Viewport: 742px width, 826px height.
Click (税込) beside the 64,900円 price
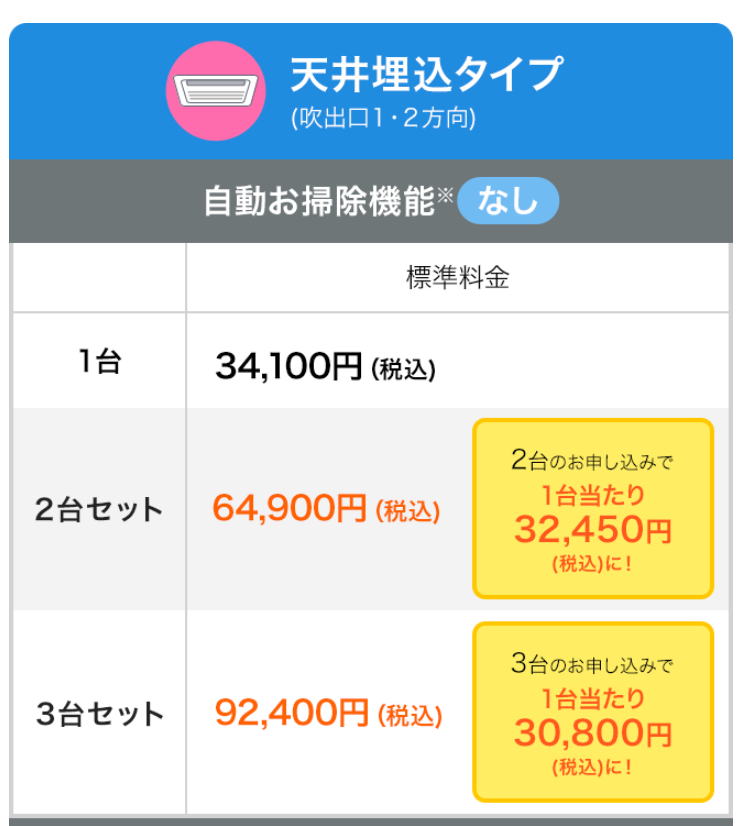(407, 512)
